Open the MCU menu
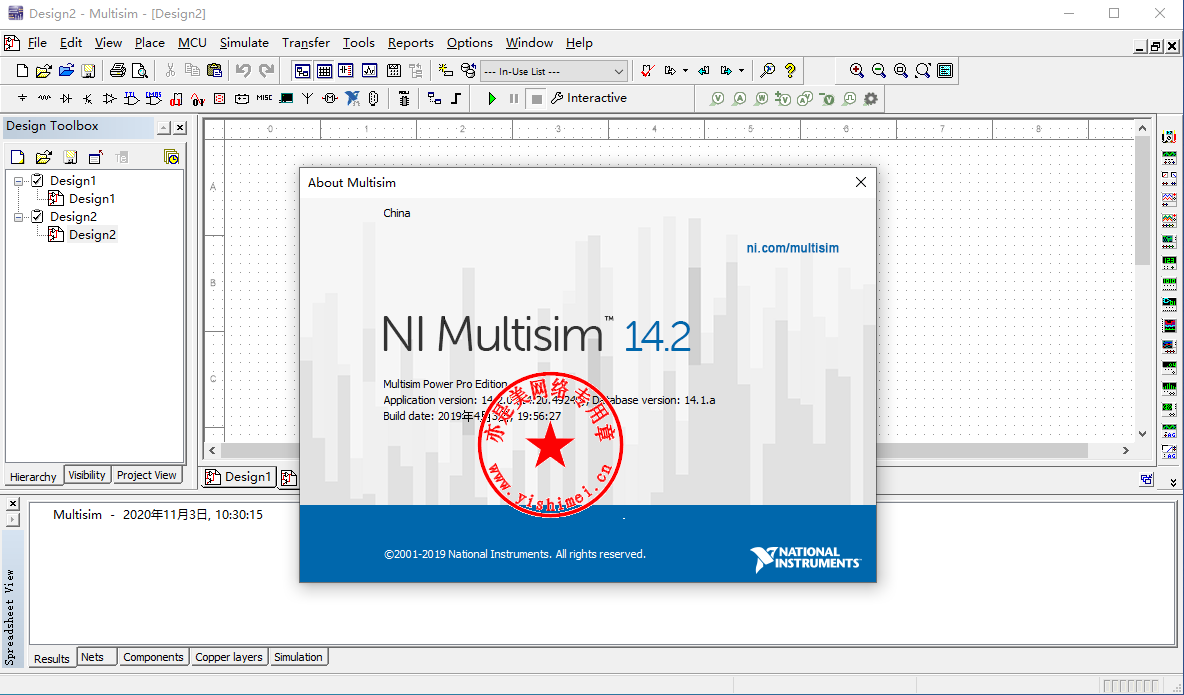Screen dimensions: 1184x695 (193, 43)
